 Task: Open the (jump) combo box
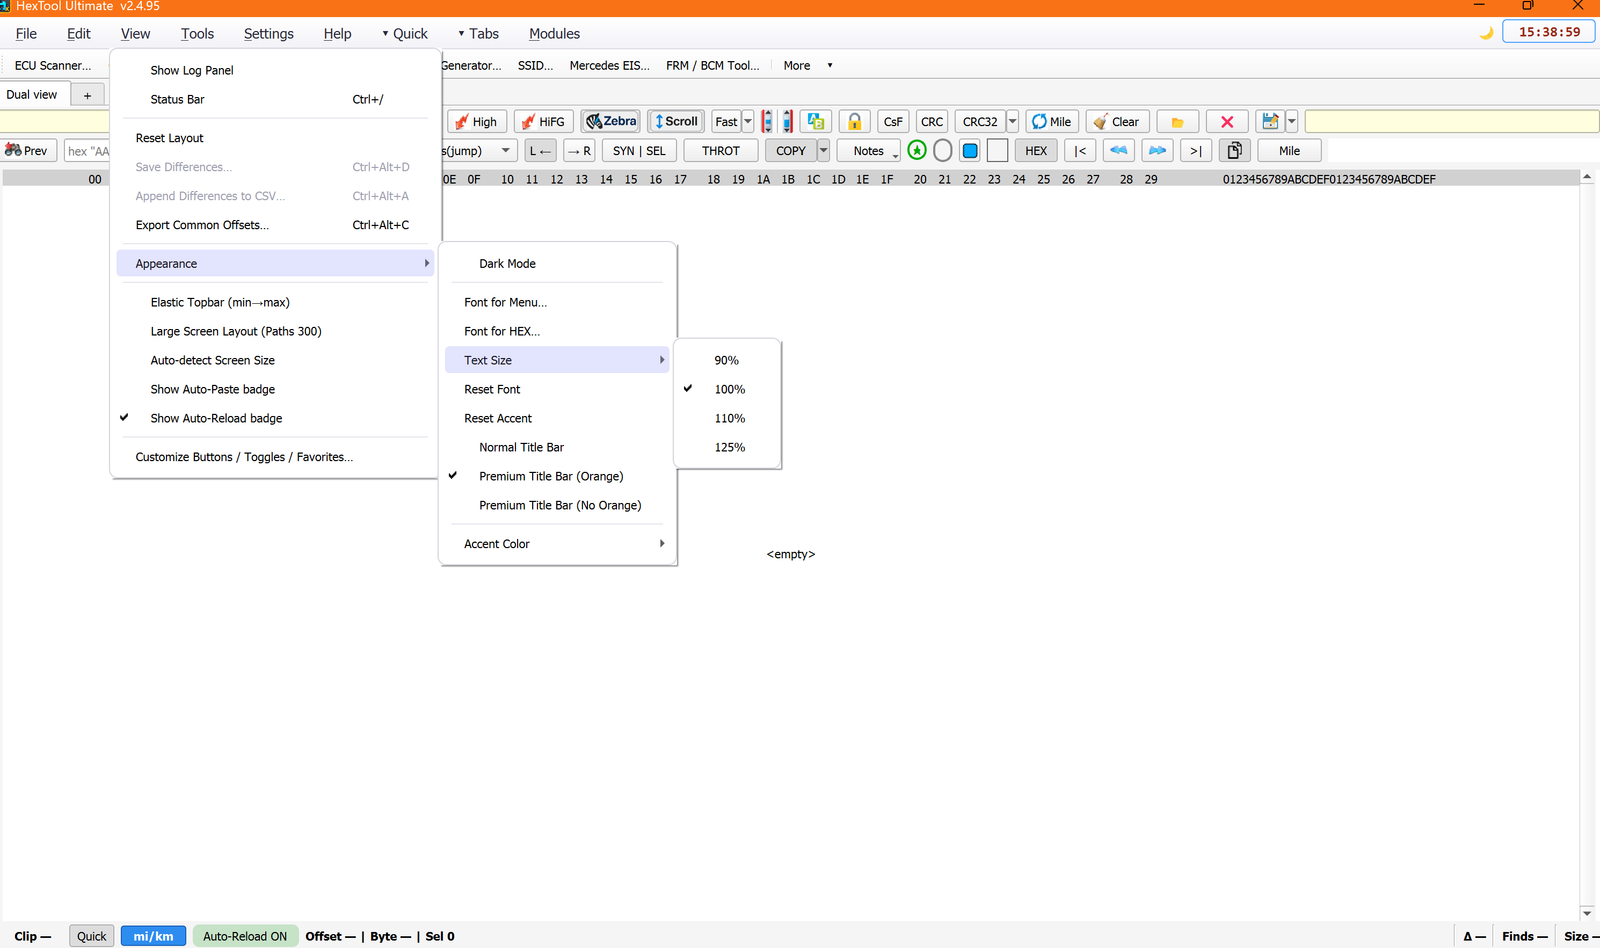pyautogui.click(x=479, y=151)
